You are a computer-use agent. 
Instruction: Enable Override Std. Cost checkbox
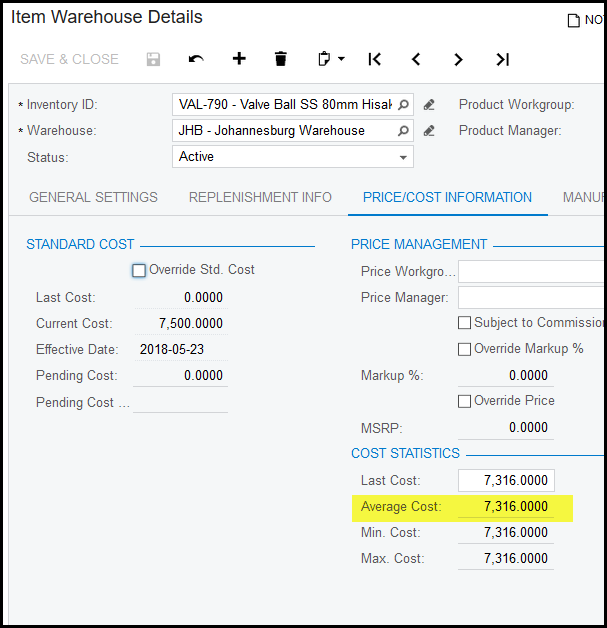(139, 270)
